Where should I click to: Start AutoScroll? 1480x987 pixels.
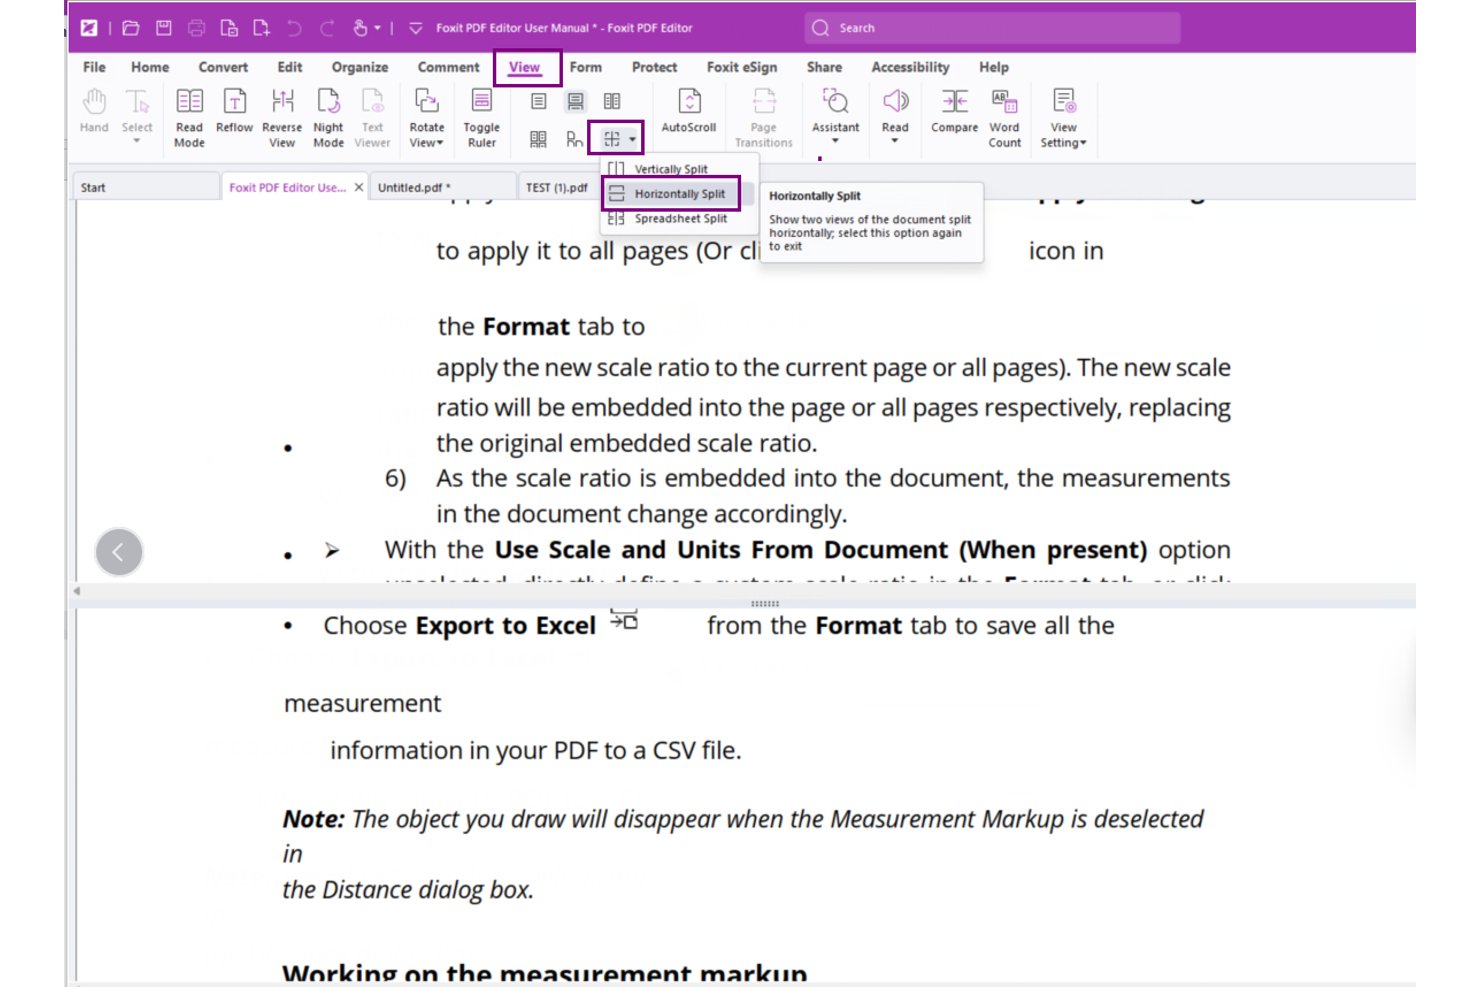point(689,111)
